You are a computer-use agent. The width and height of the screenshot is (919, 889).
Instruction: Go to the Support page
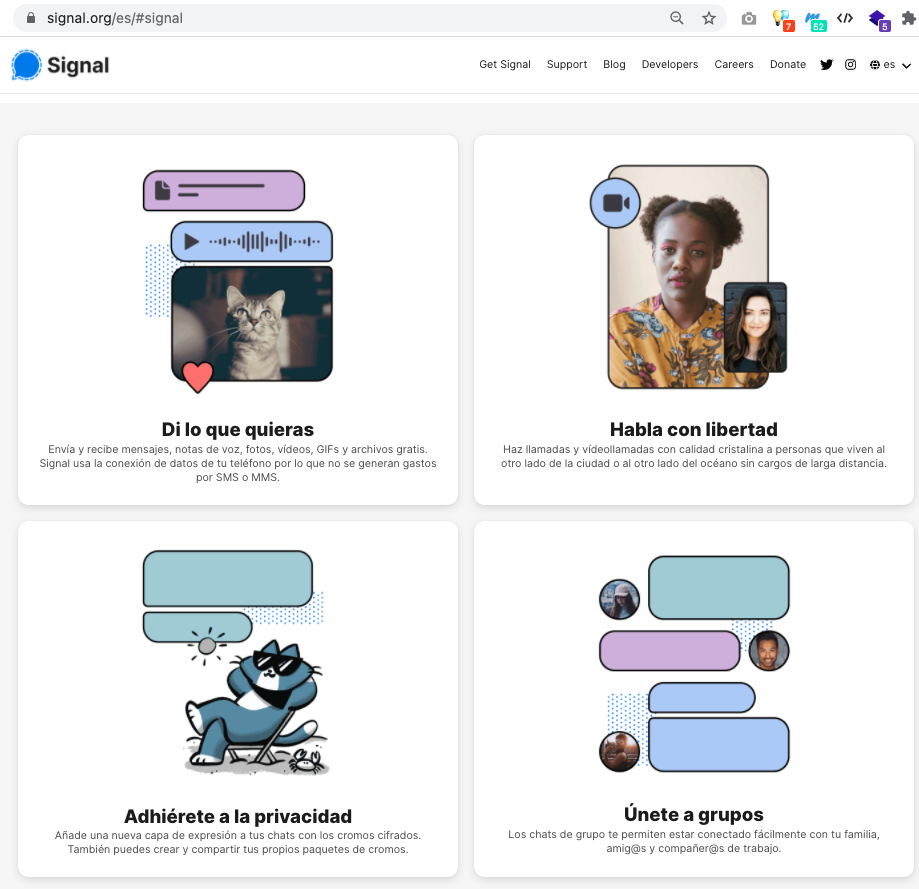point(567,65)
